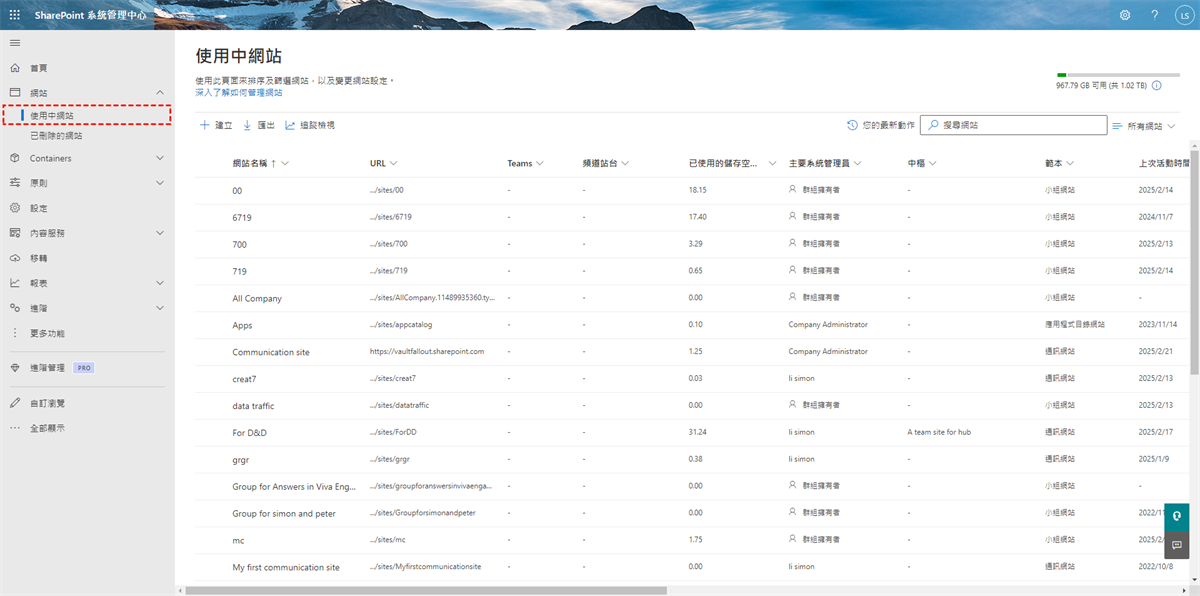Open the 深入了解如何管理網站 link
This screenshot has height=596, width=1200.
coord(238,92)
